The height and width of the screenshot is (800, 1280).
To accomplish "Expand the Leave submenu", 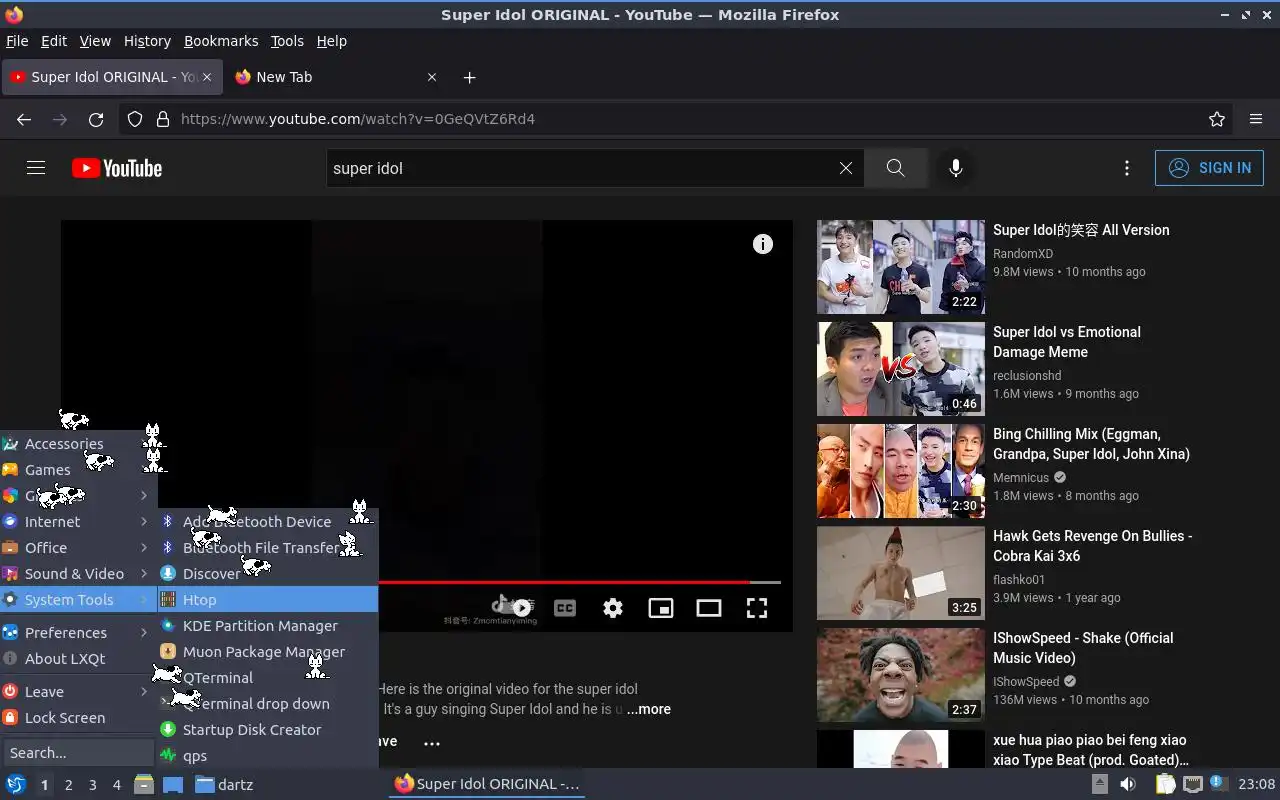I will tap(79, 691).
